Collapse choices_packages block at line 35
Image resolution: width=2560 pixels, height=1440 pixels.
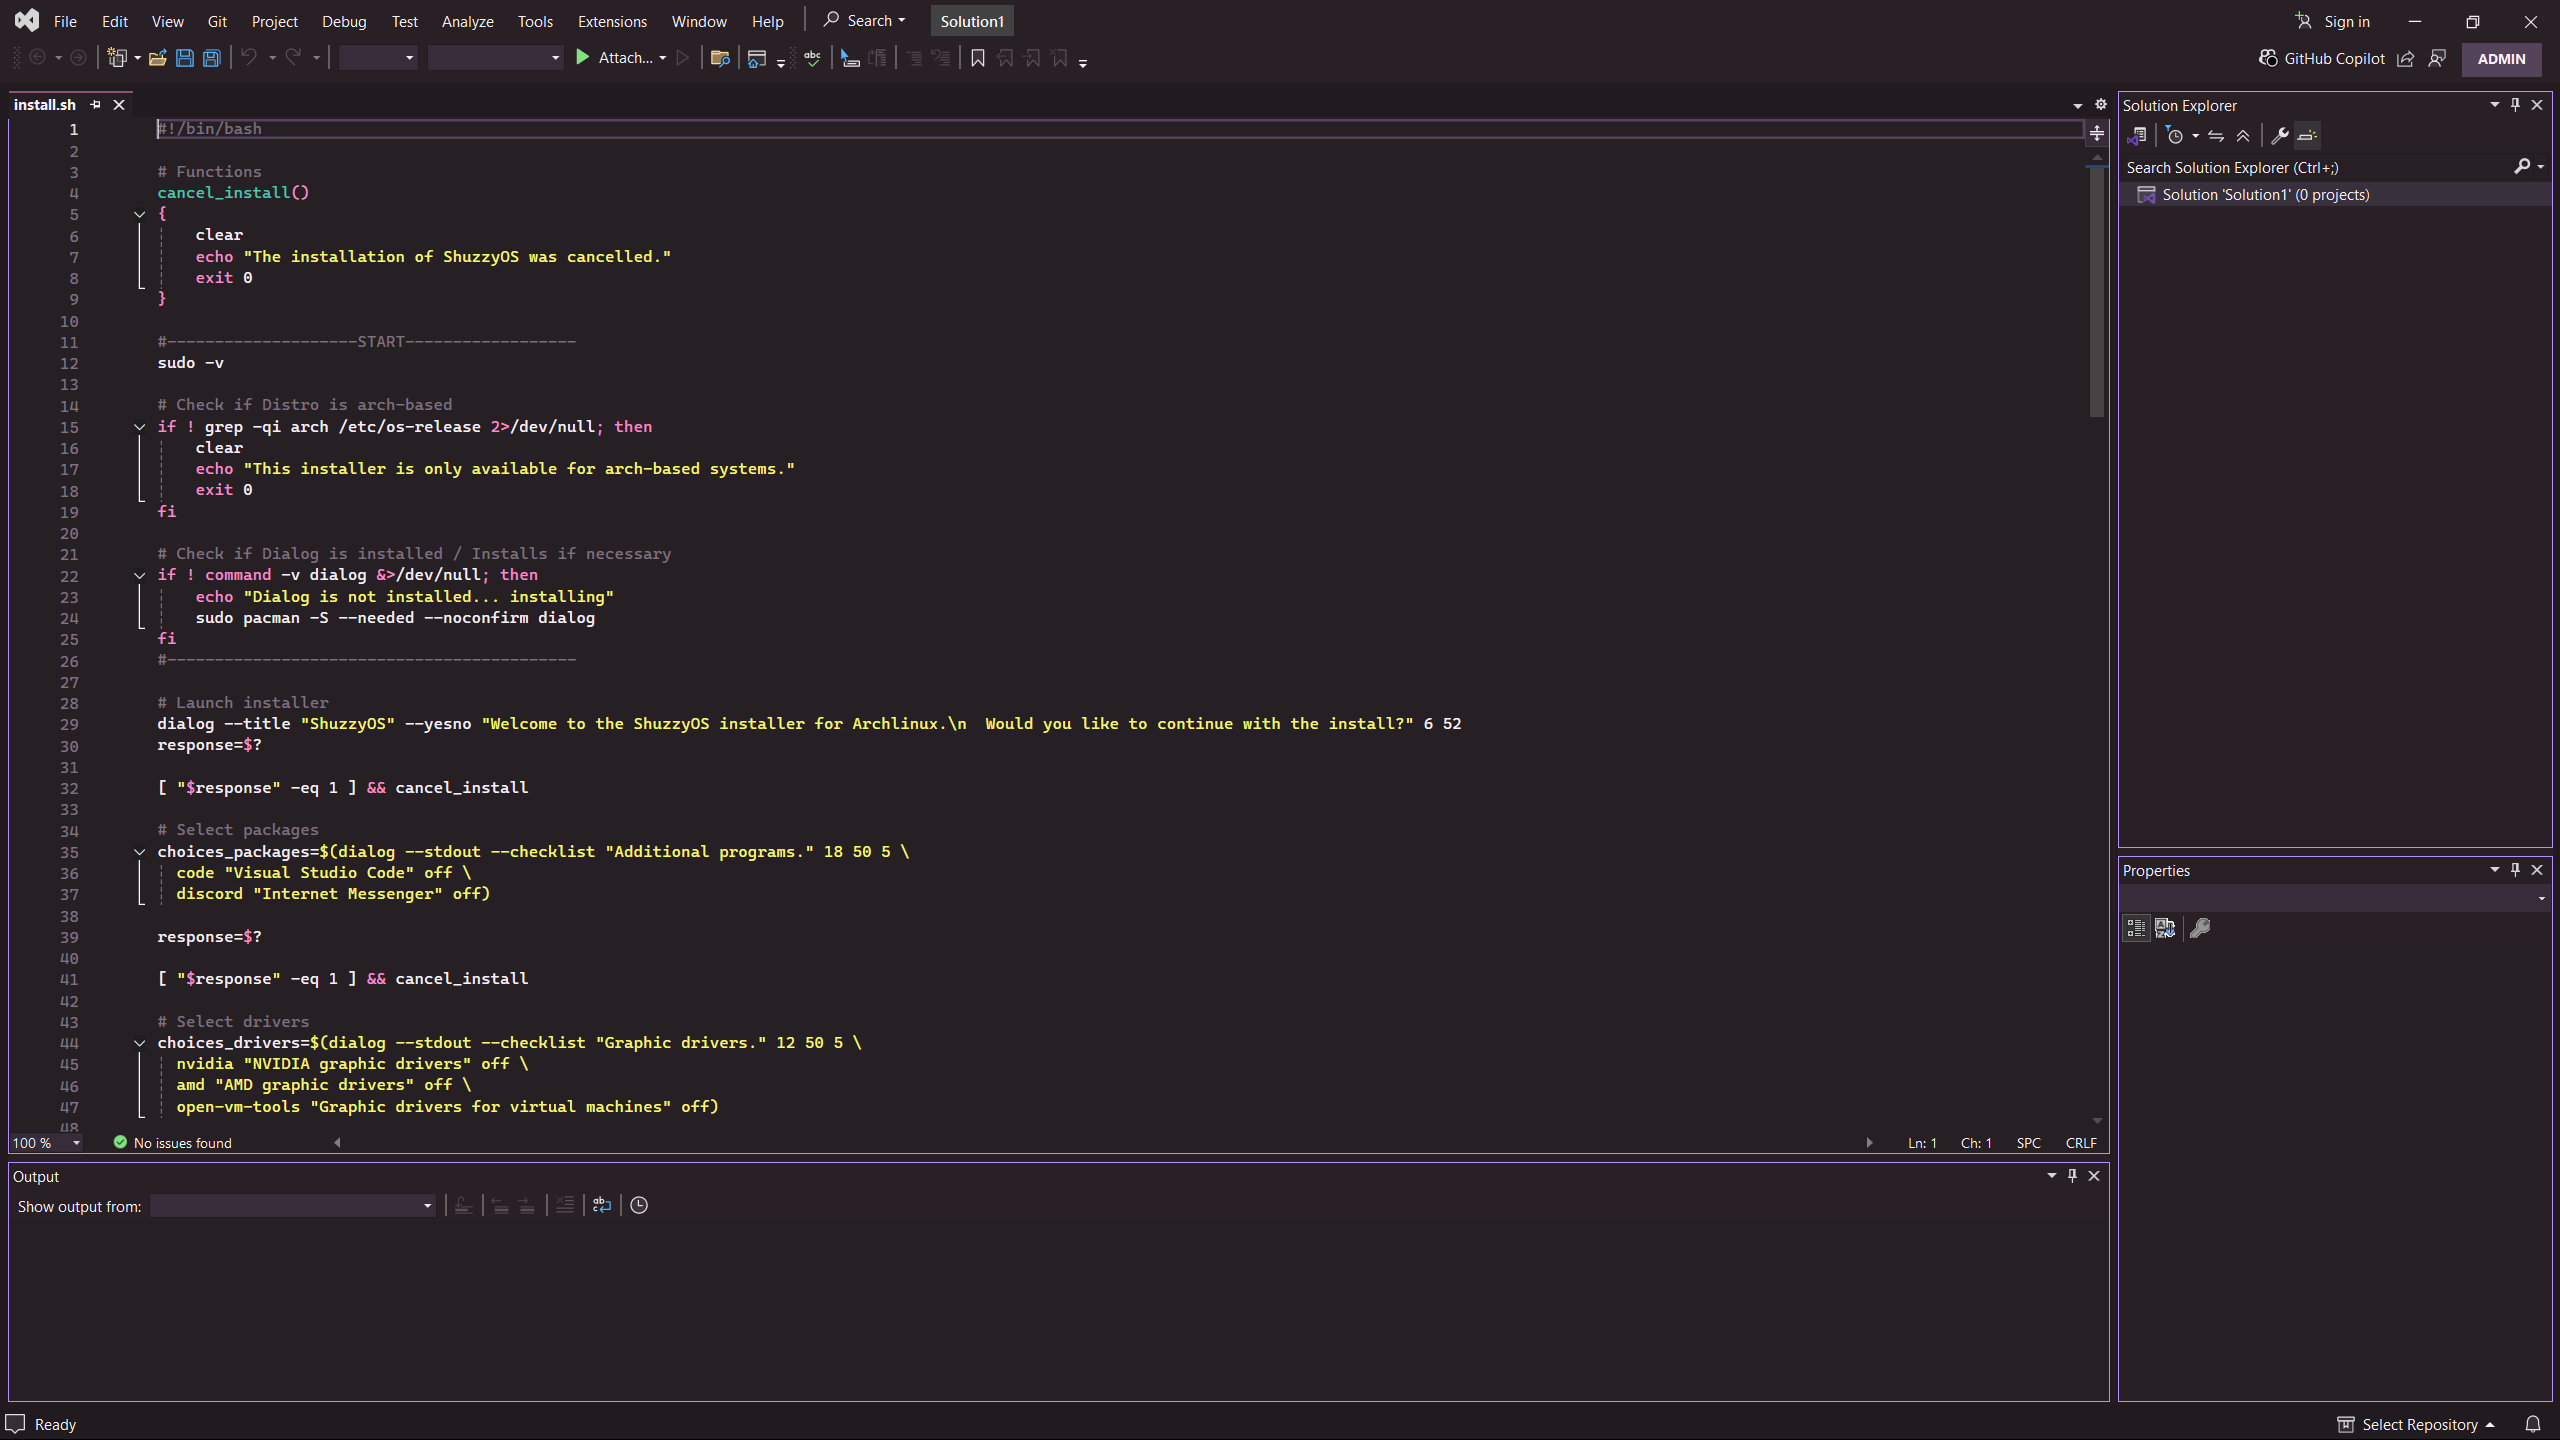point(140,852)
